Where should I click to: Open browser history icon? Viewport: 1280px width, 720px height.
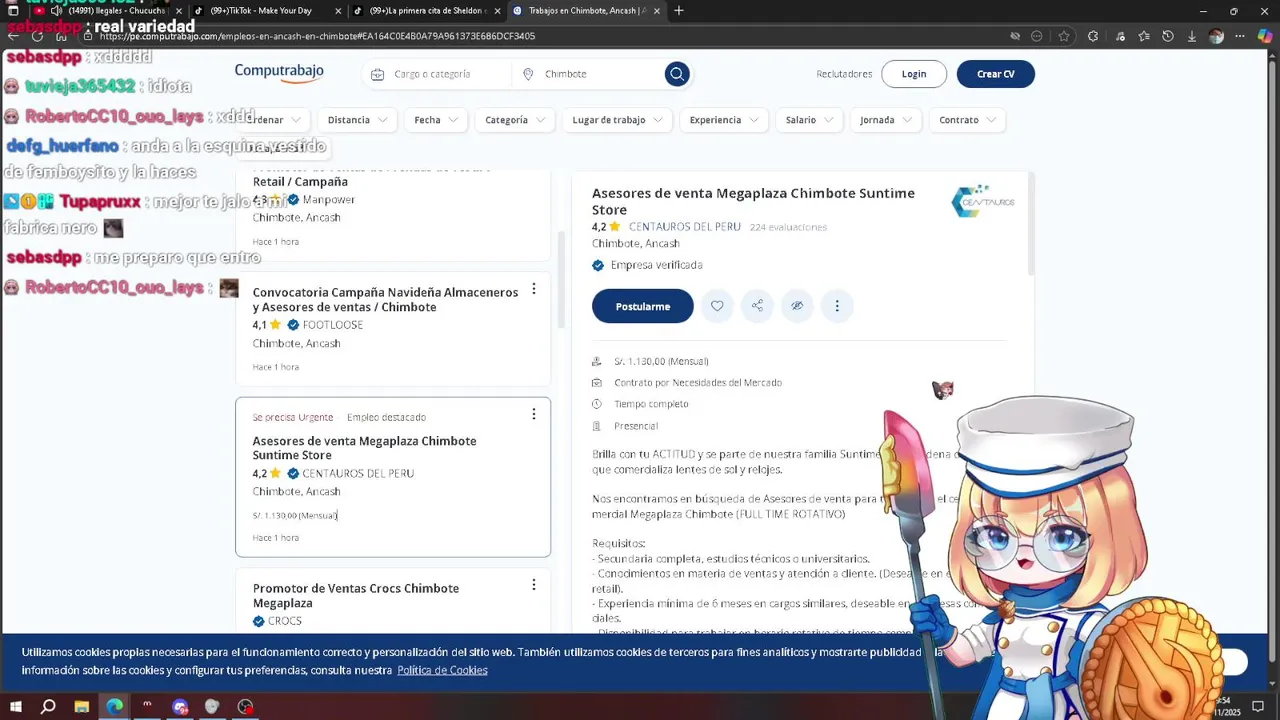point(1167,36)
